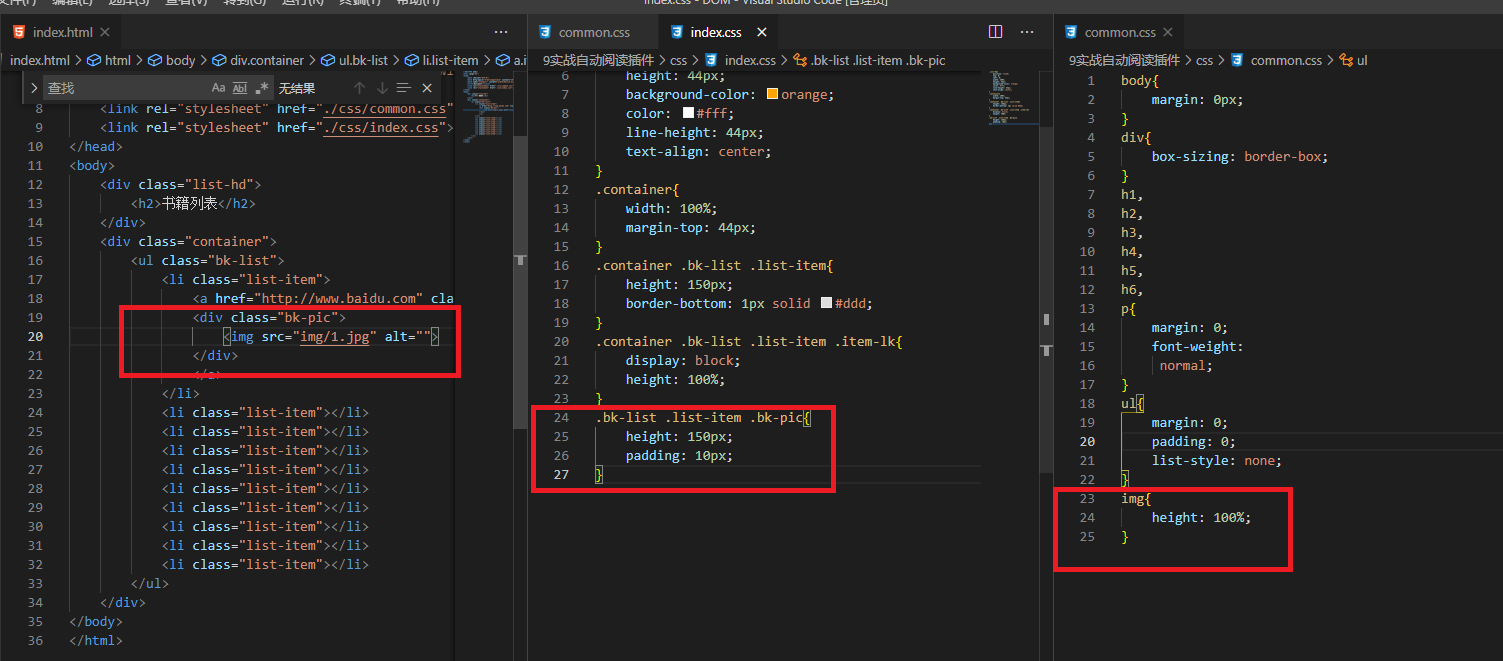
Task: Toggle Find in Selection option
Action: coord(404,88)
